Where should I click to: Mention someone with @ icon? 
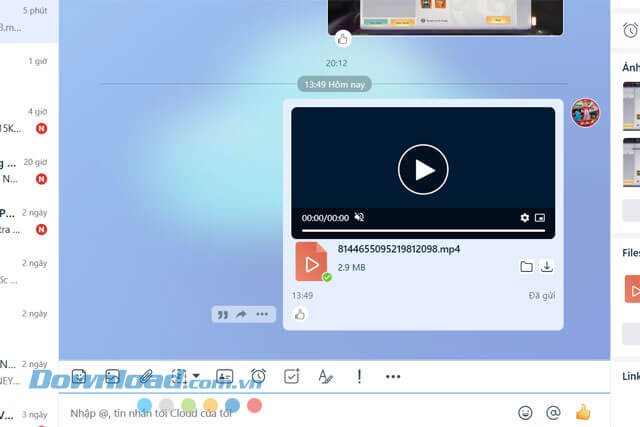click(553, 413)
